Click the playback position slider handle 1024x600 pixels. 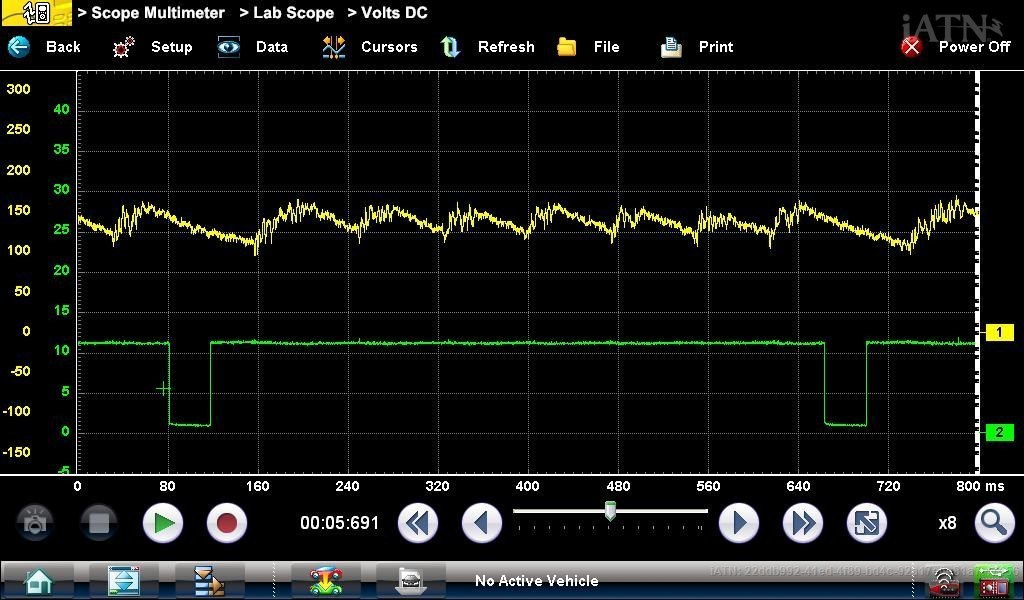pyautogui.click(x=610, y=512)
